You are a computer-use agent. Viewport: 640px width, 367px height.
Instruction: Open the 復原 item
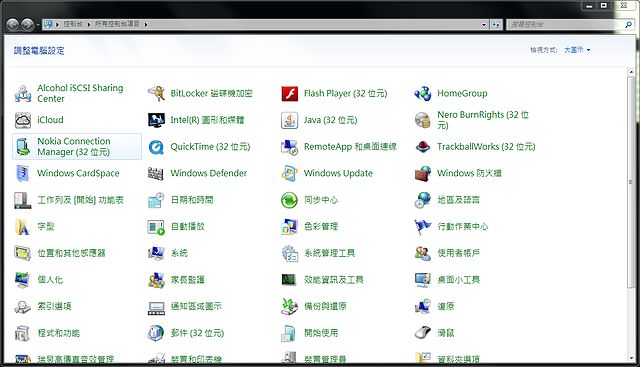tap(446, 306)
